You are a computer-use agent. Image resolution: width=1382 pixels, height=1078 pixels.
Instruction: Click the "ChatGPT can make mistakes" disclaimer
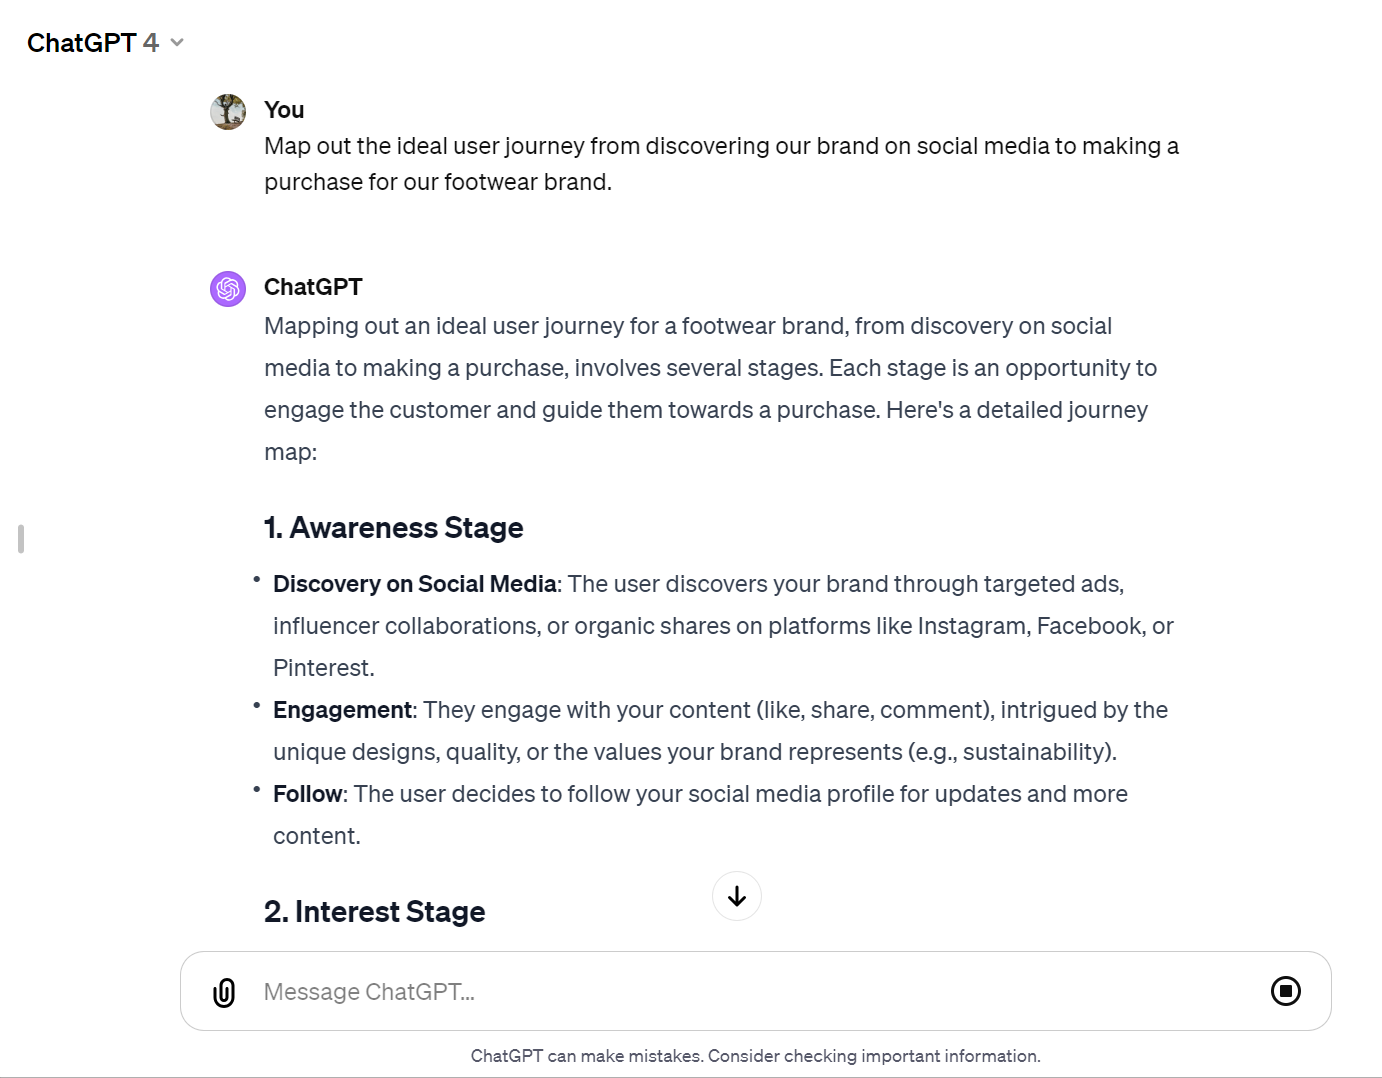755,1056
